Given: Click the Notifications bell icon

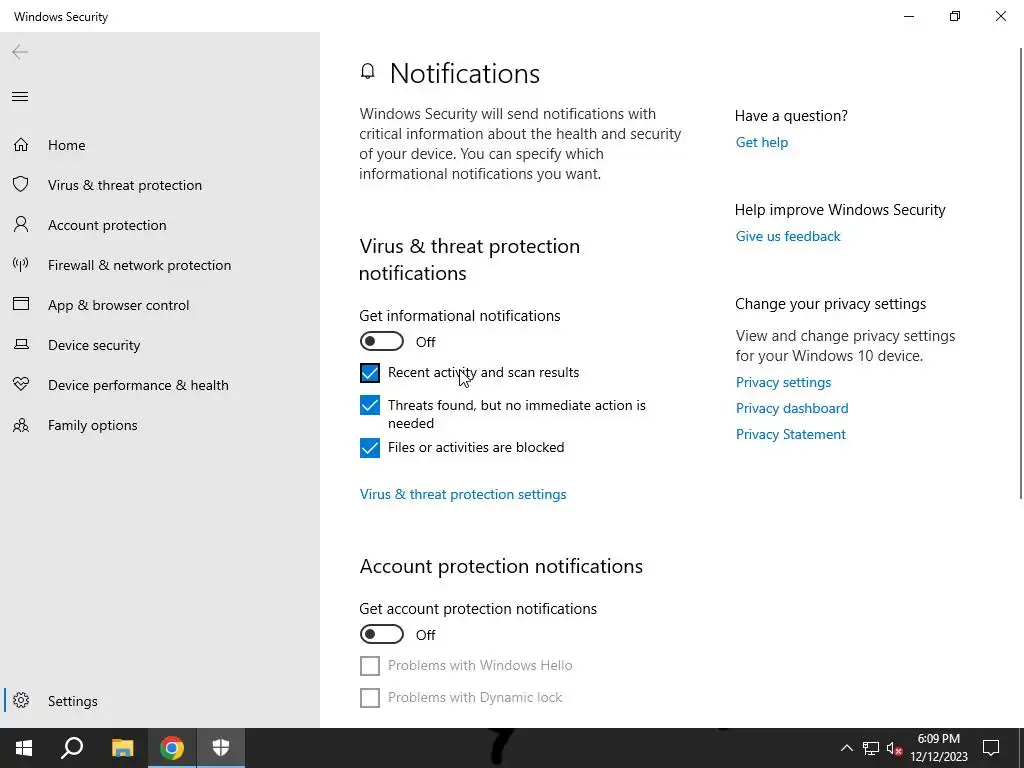Looking at the screenshot, I should click(368, 71).
